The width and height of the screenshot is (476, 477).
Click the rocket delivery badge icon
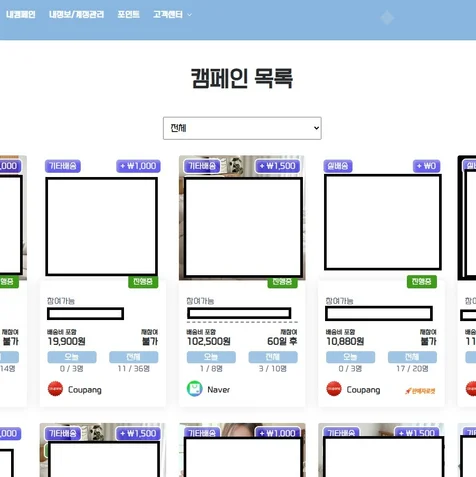pos(420,391)
